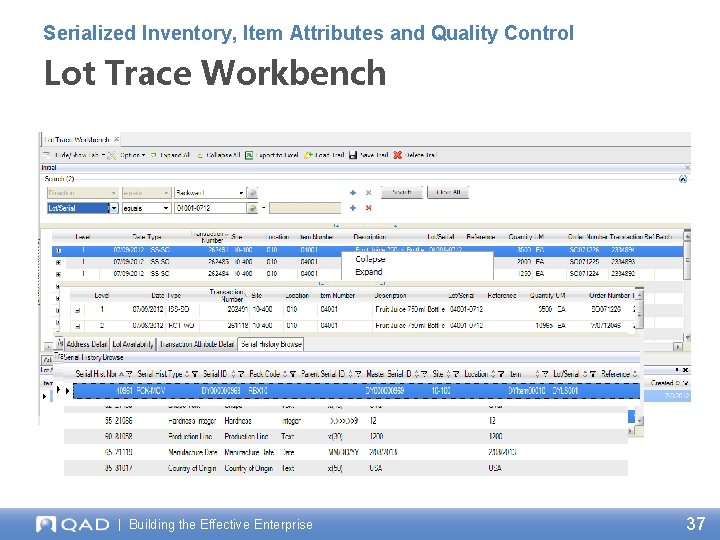This screenshot has height=540, width=720.
Task: Select the order cell SO071225
Action: click(x=584, y=262)
